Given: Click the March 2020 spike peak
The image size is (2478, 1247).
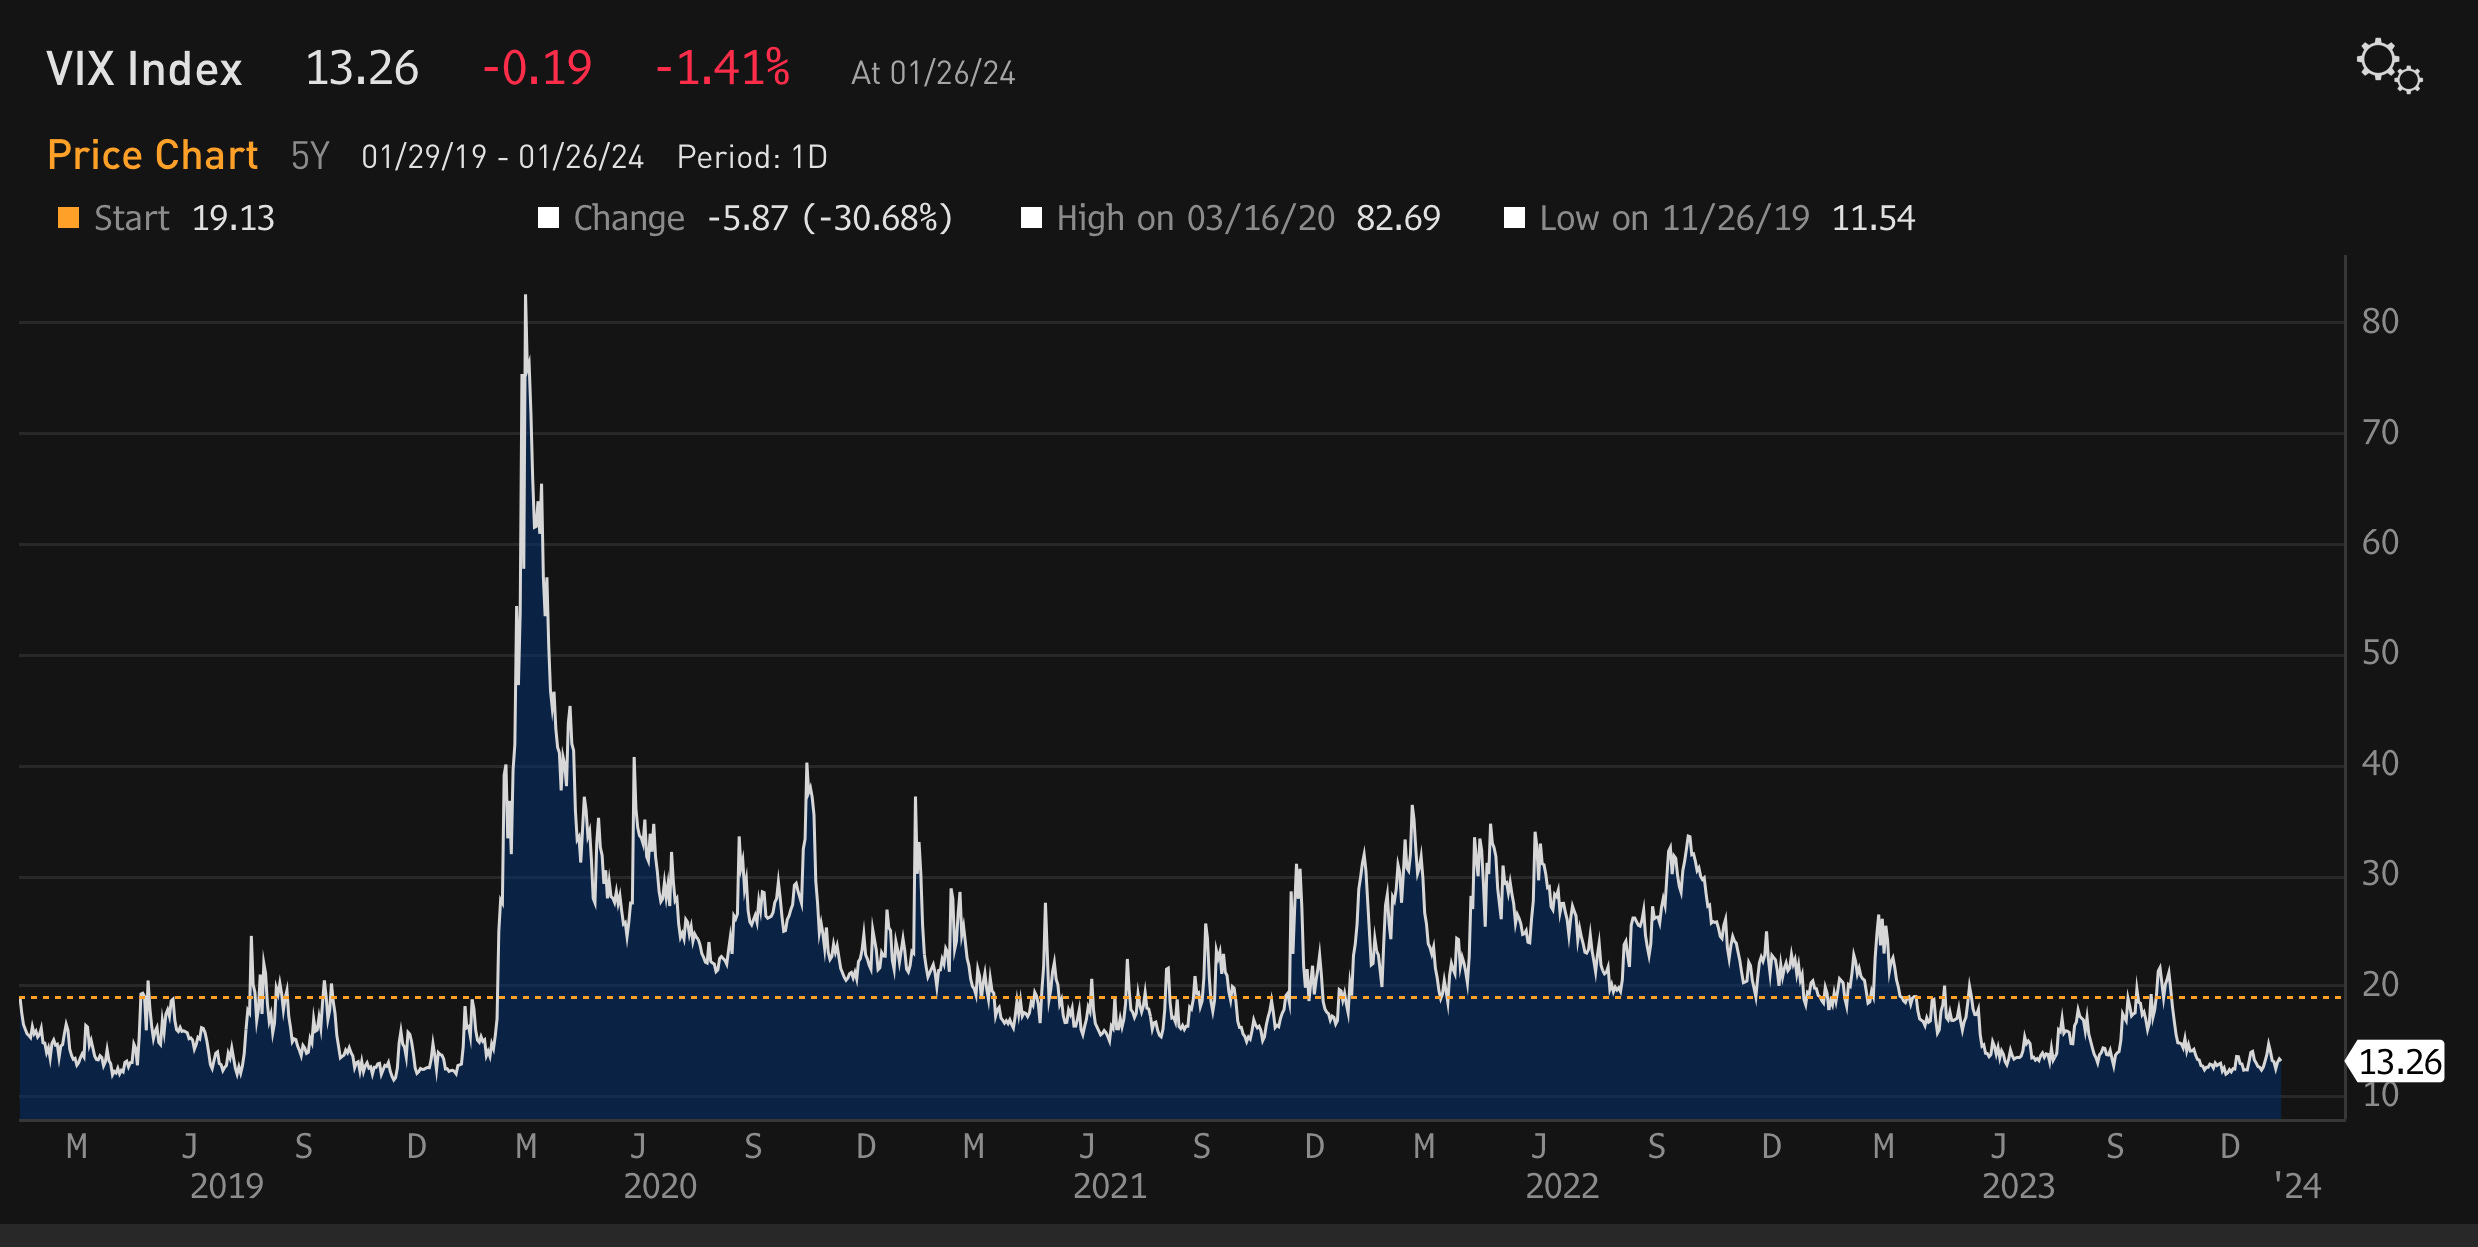Looking at the screenshot, I should (x=525, y=297).
